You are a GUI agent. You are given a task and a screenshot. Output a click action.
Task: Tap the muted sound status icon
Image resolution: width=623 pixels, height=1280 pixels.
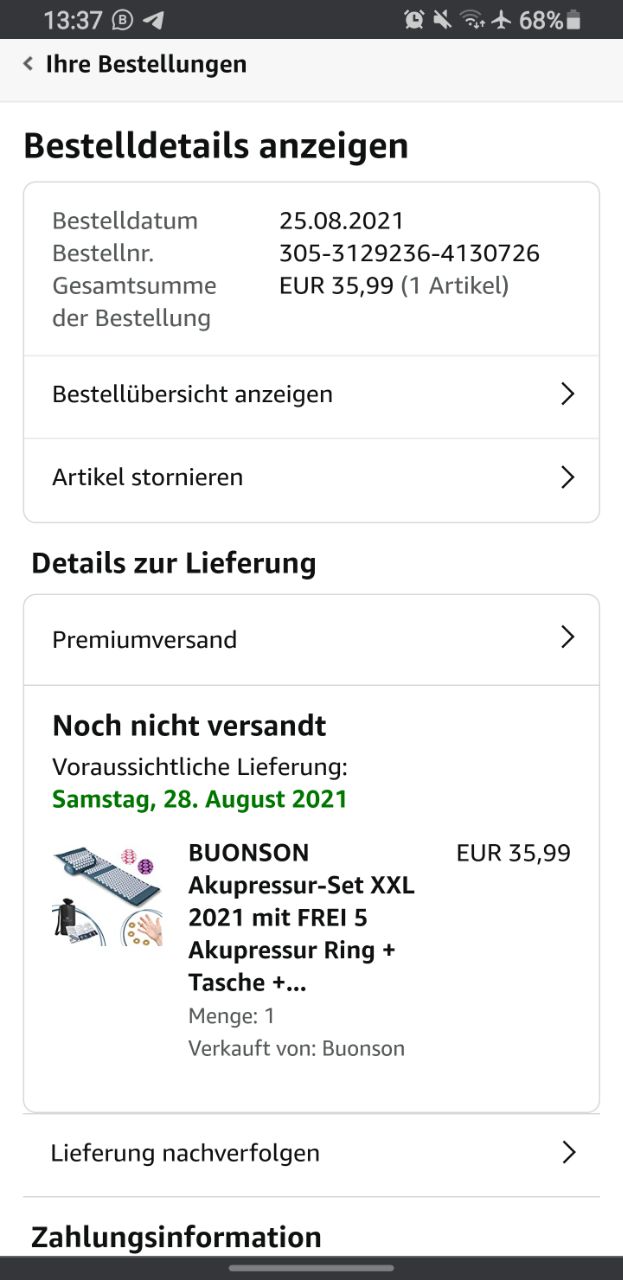(x=443, y=19)
